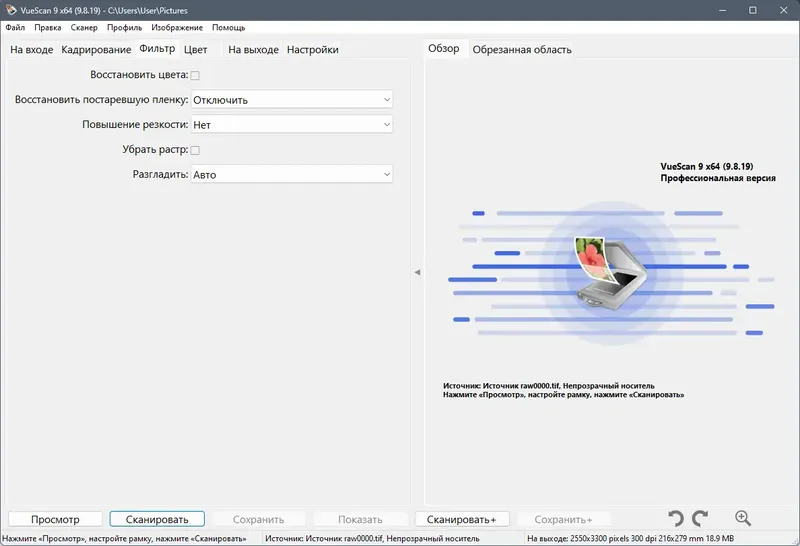Click the zoom-in magnifier icon
Screen dimensions: 800x546
743,518
